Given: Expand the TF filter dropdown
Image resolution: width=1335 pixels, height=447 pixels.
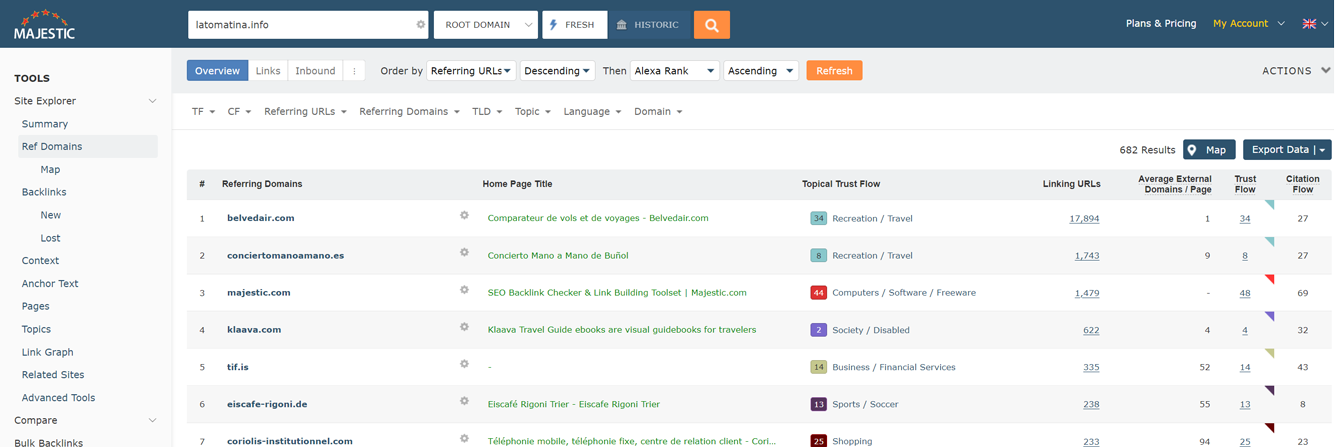Looking at the screenshot, I should click(x=203, y=112).
